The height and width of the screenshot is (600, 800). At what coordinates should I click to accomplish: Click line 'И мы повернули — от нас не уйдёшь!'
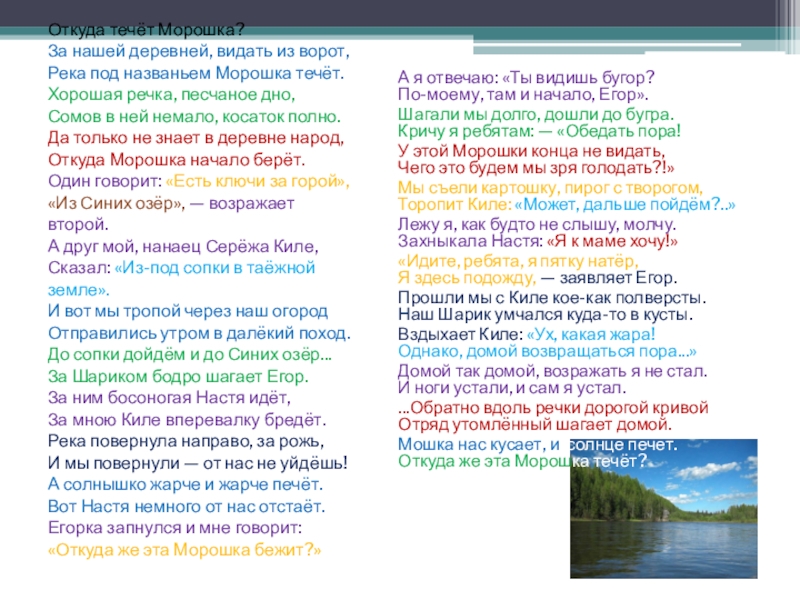pos(198,463)
